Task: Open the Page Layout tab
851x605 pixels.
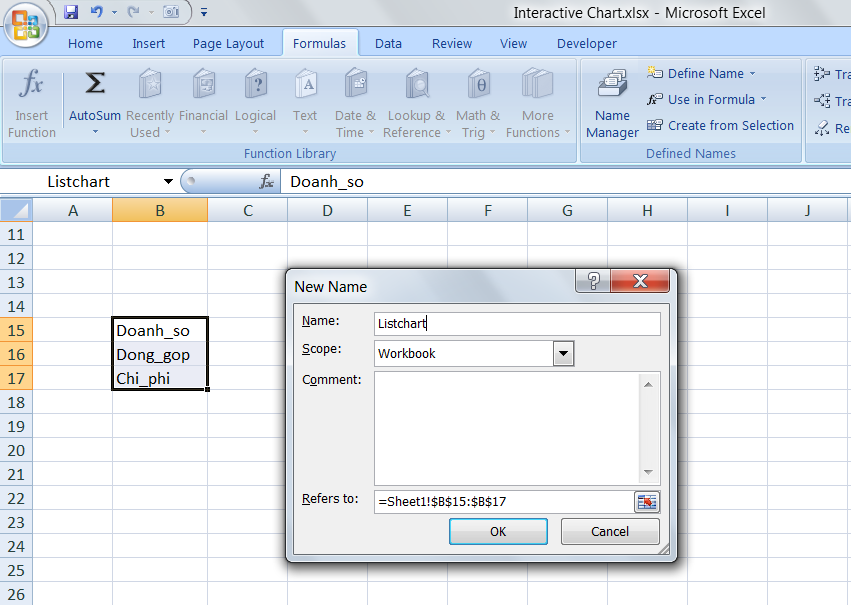Action: pos(228,43)
